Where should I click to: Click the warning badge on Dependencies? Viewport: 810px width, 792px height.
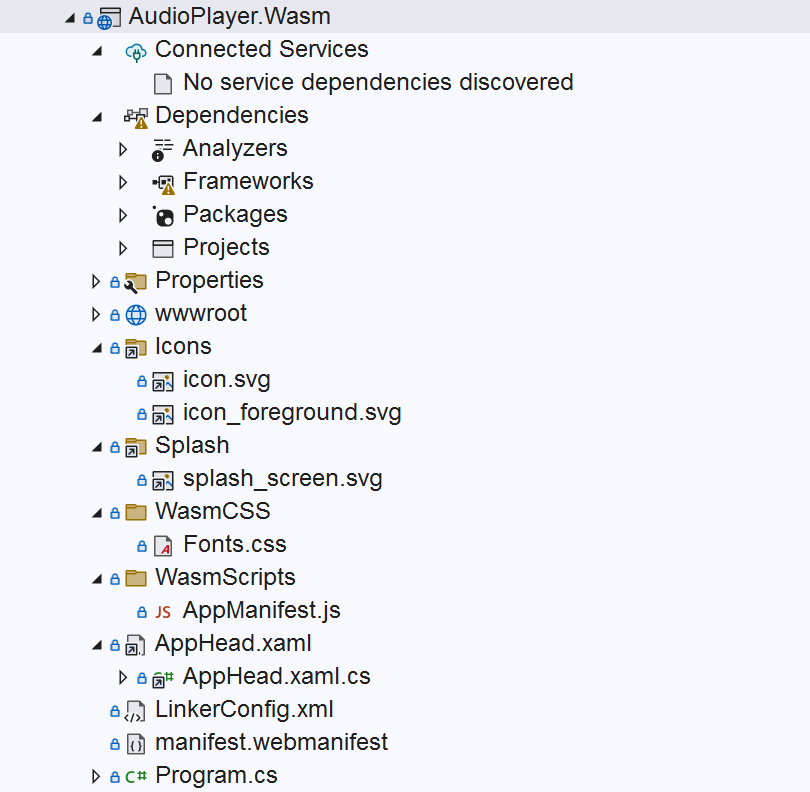point(142,122)
